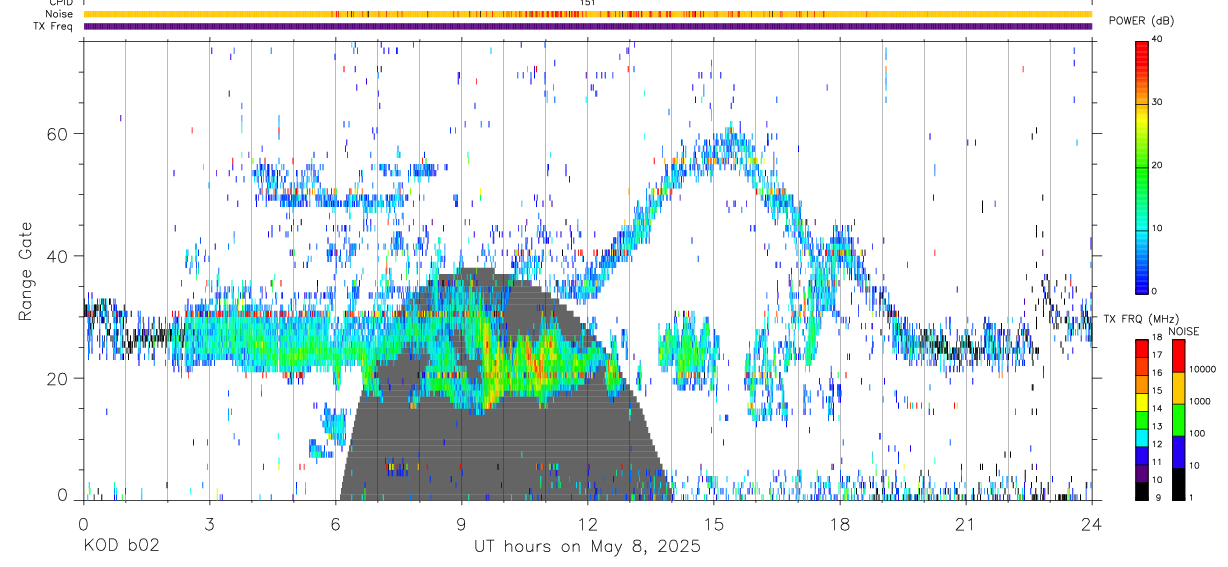Screen dimensions: 1228x567
Task: Click the 11 label on TX frequency scale
Action: coord(1157,462)
